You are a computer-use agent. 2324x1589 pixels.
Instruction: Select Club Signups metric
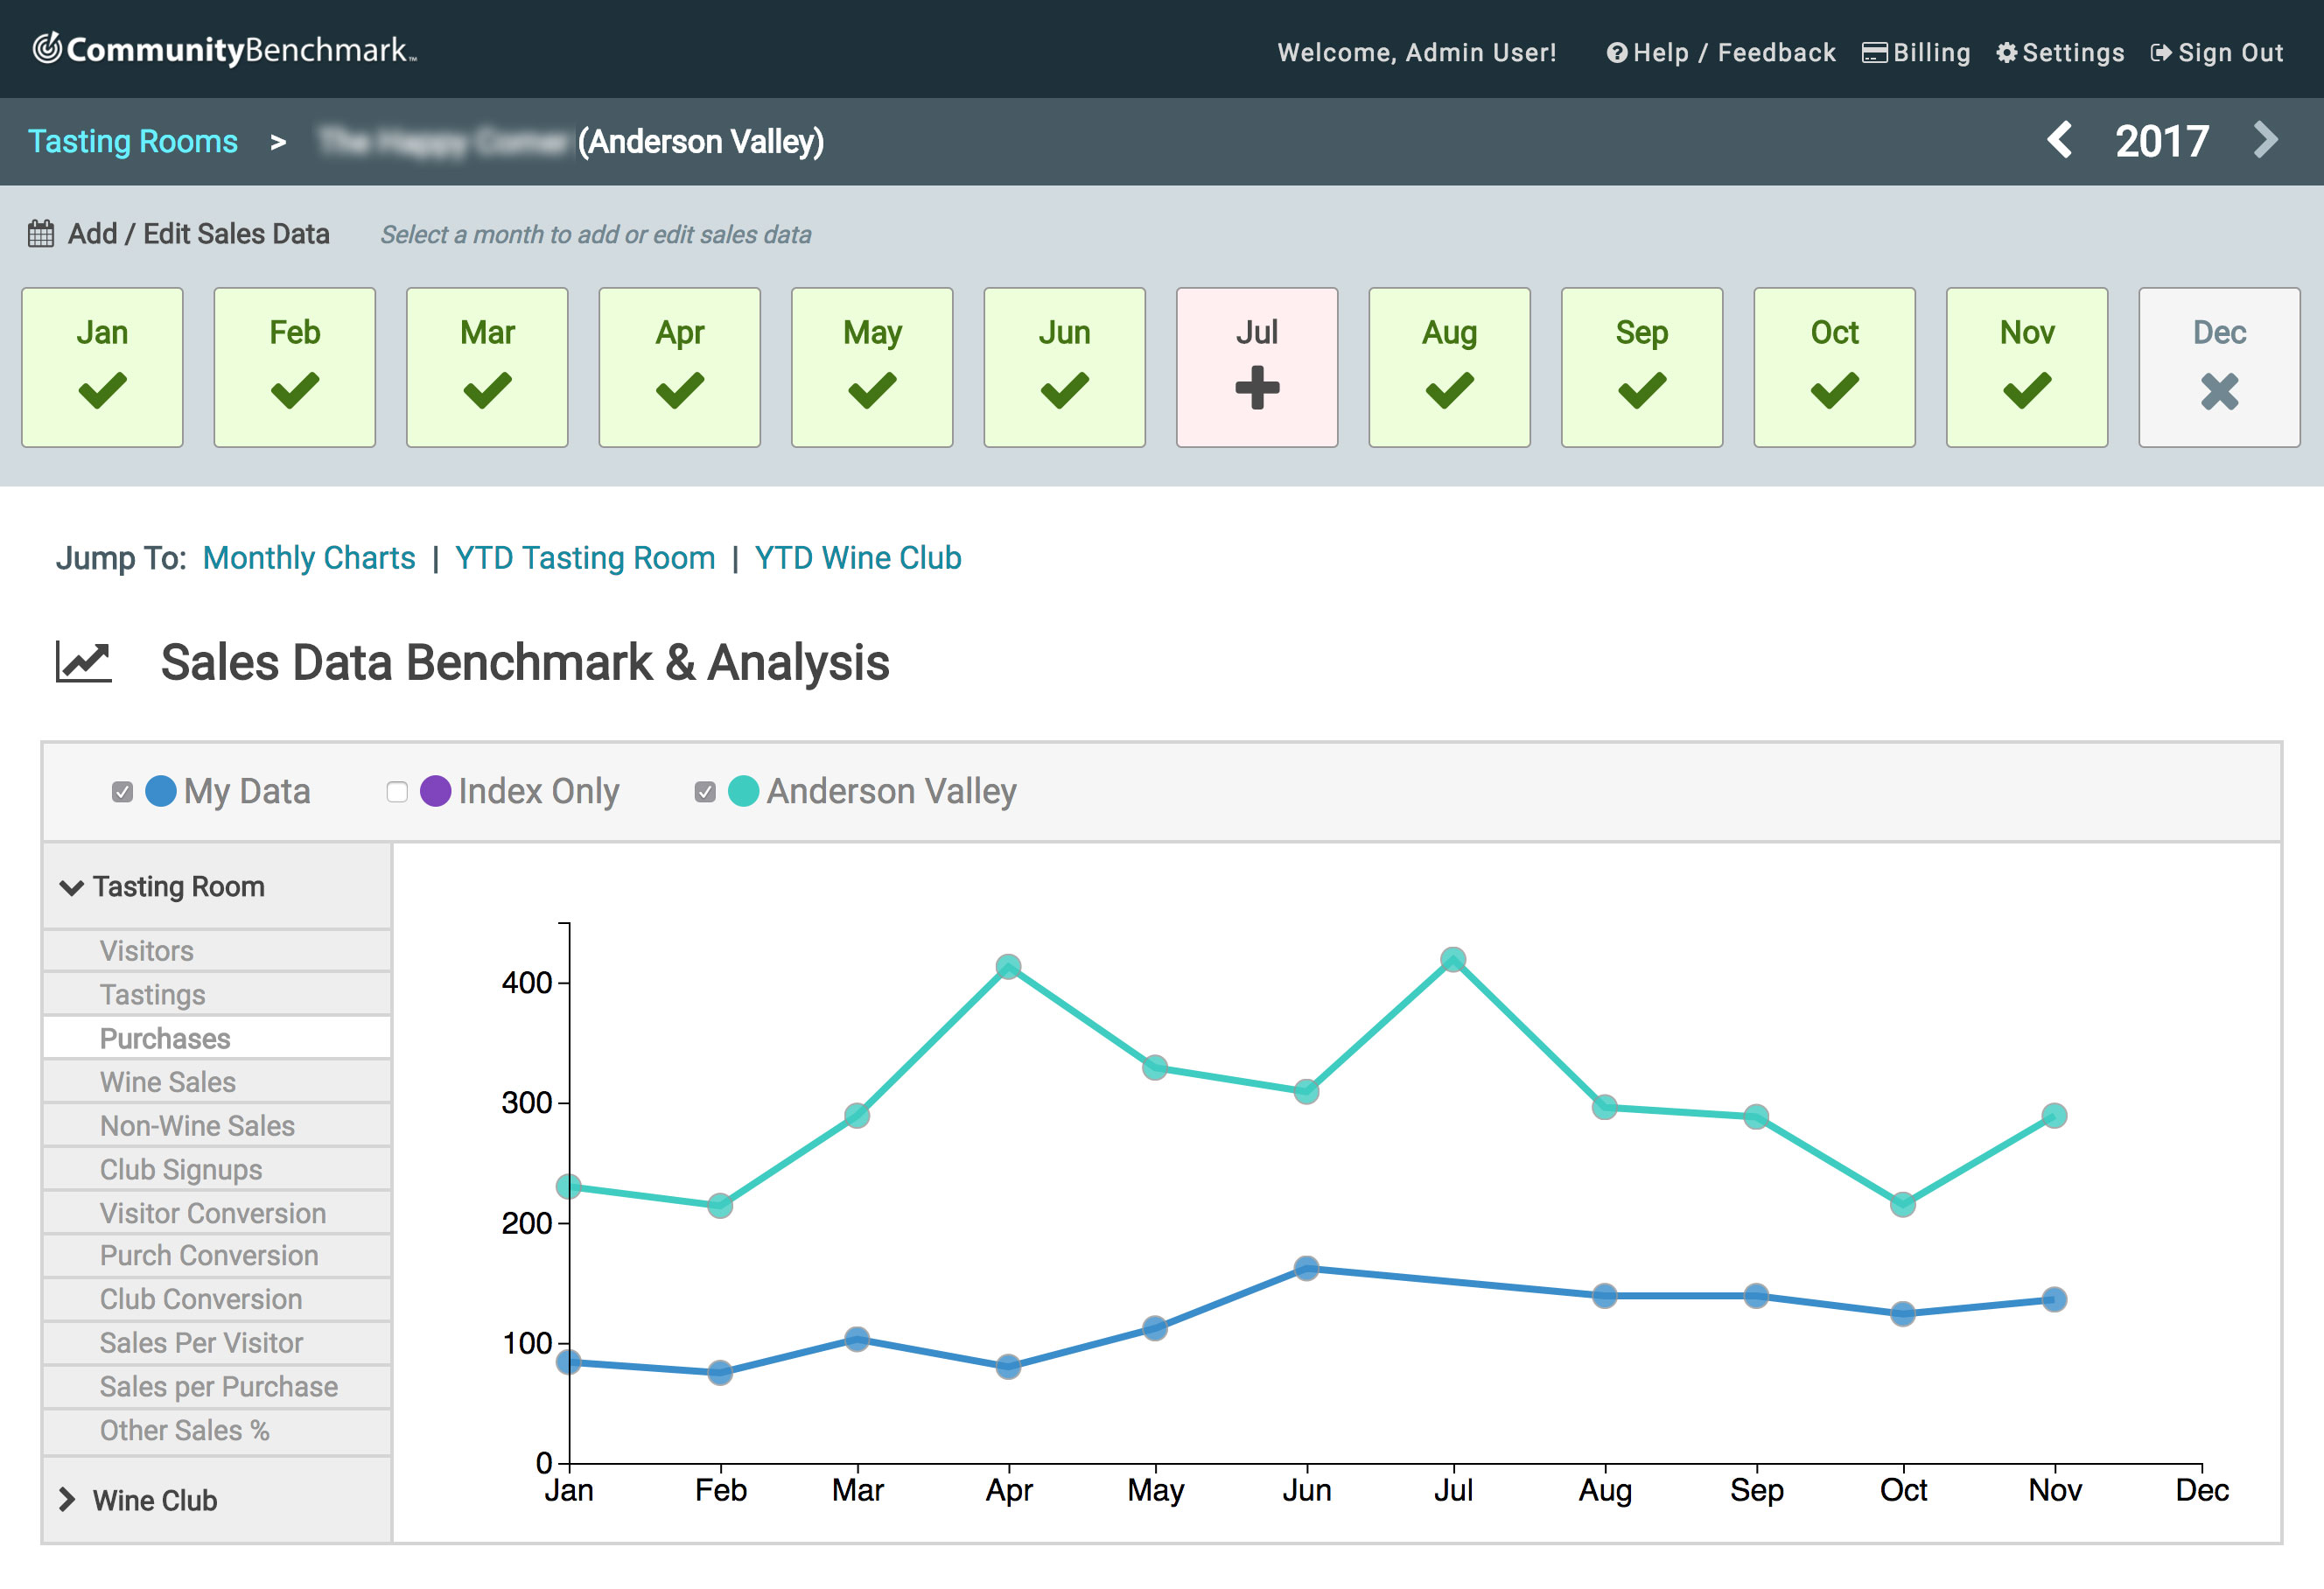[x=217, y=1169]
